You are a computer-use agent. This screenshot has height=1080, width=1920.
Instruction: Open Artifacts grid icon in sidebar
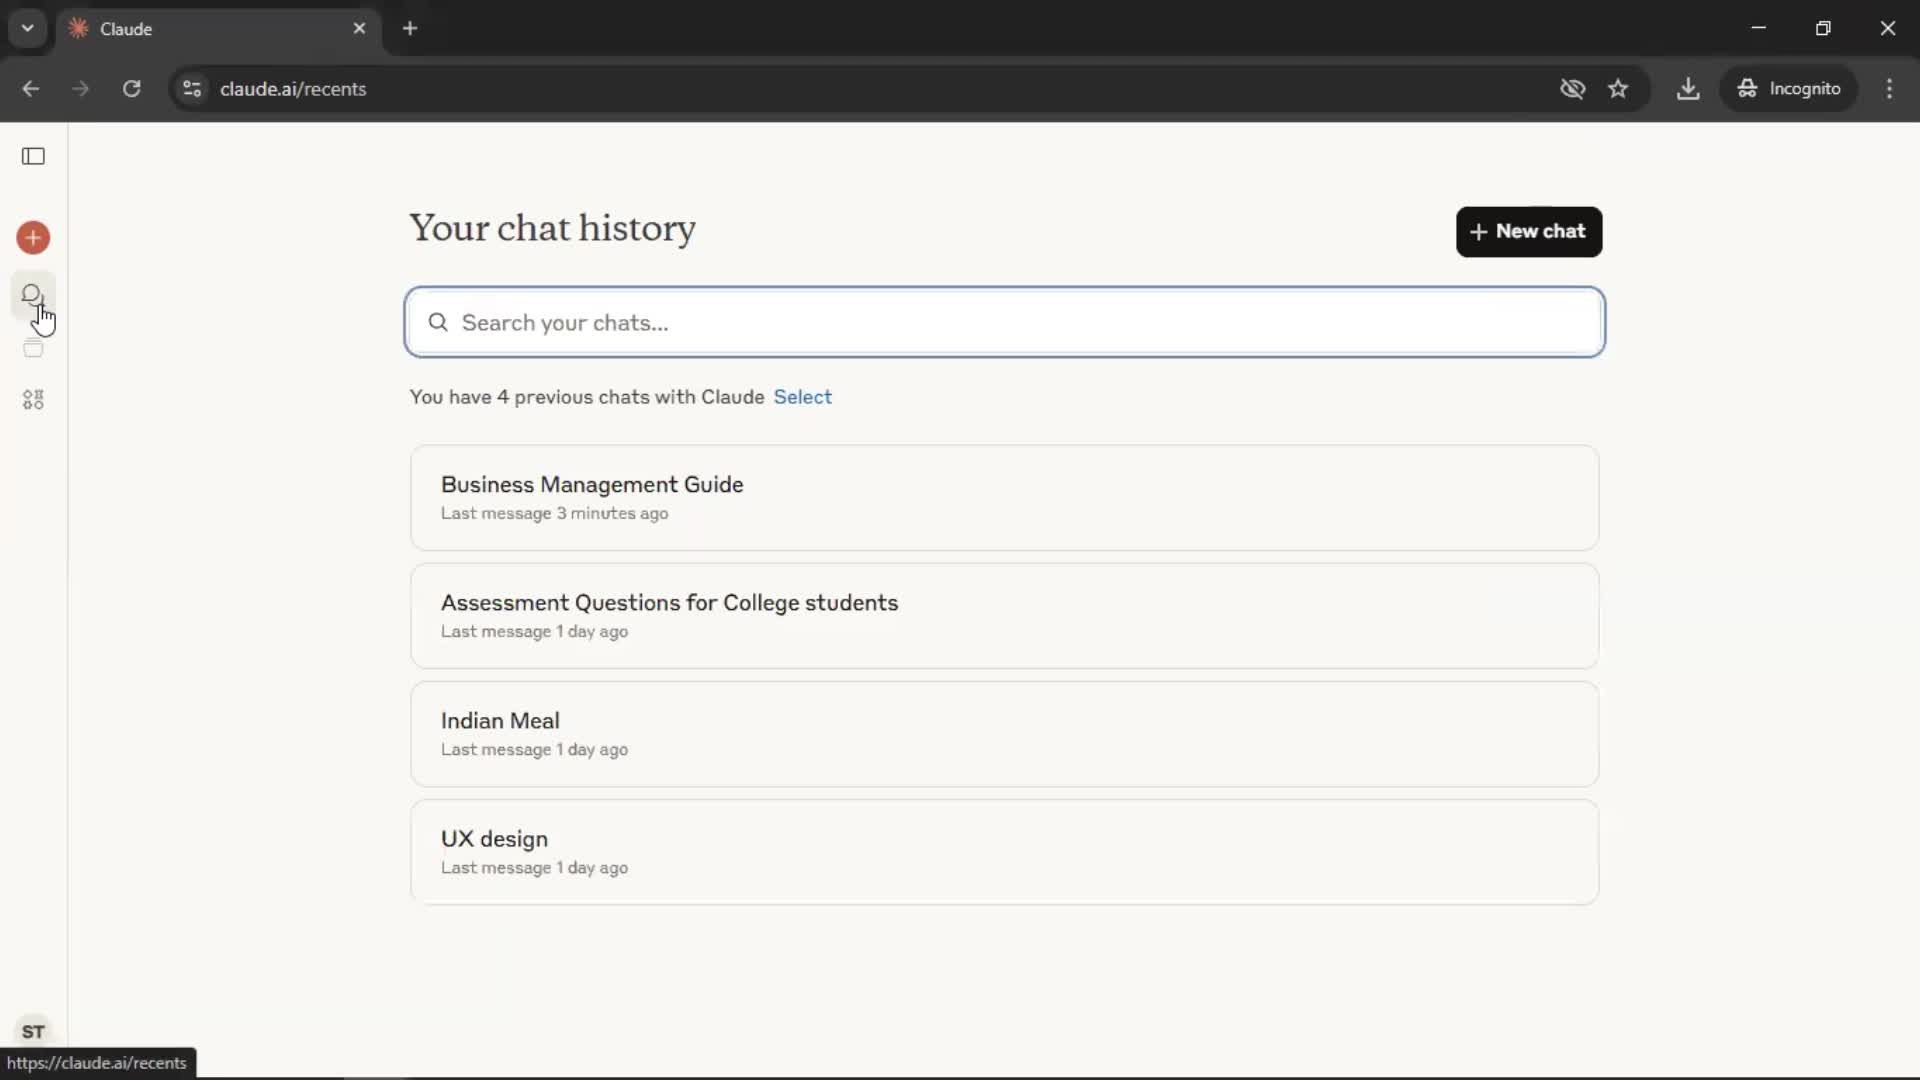33,400
